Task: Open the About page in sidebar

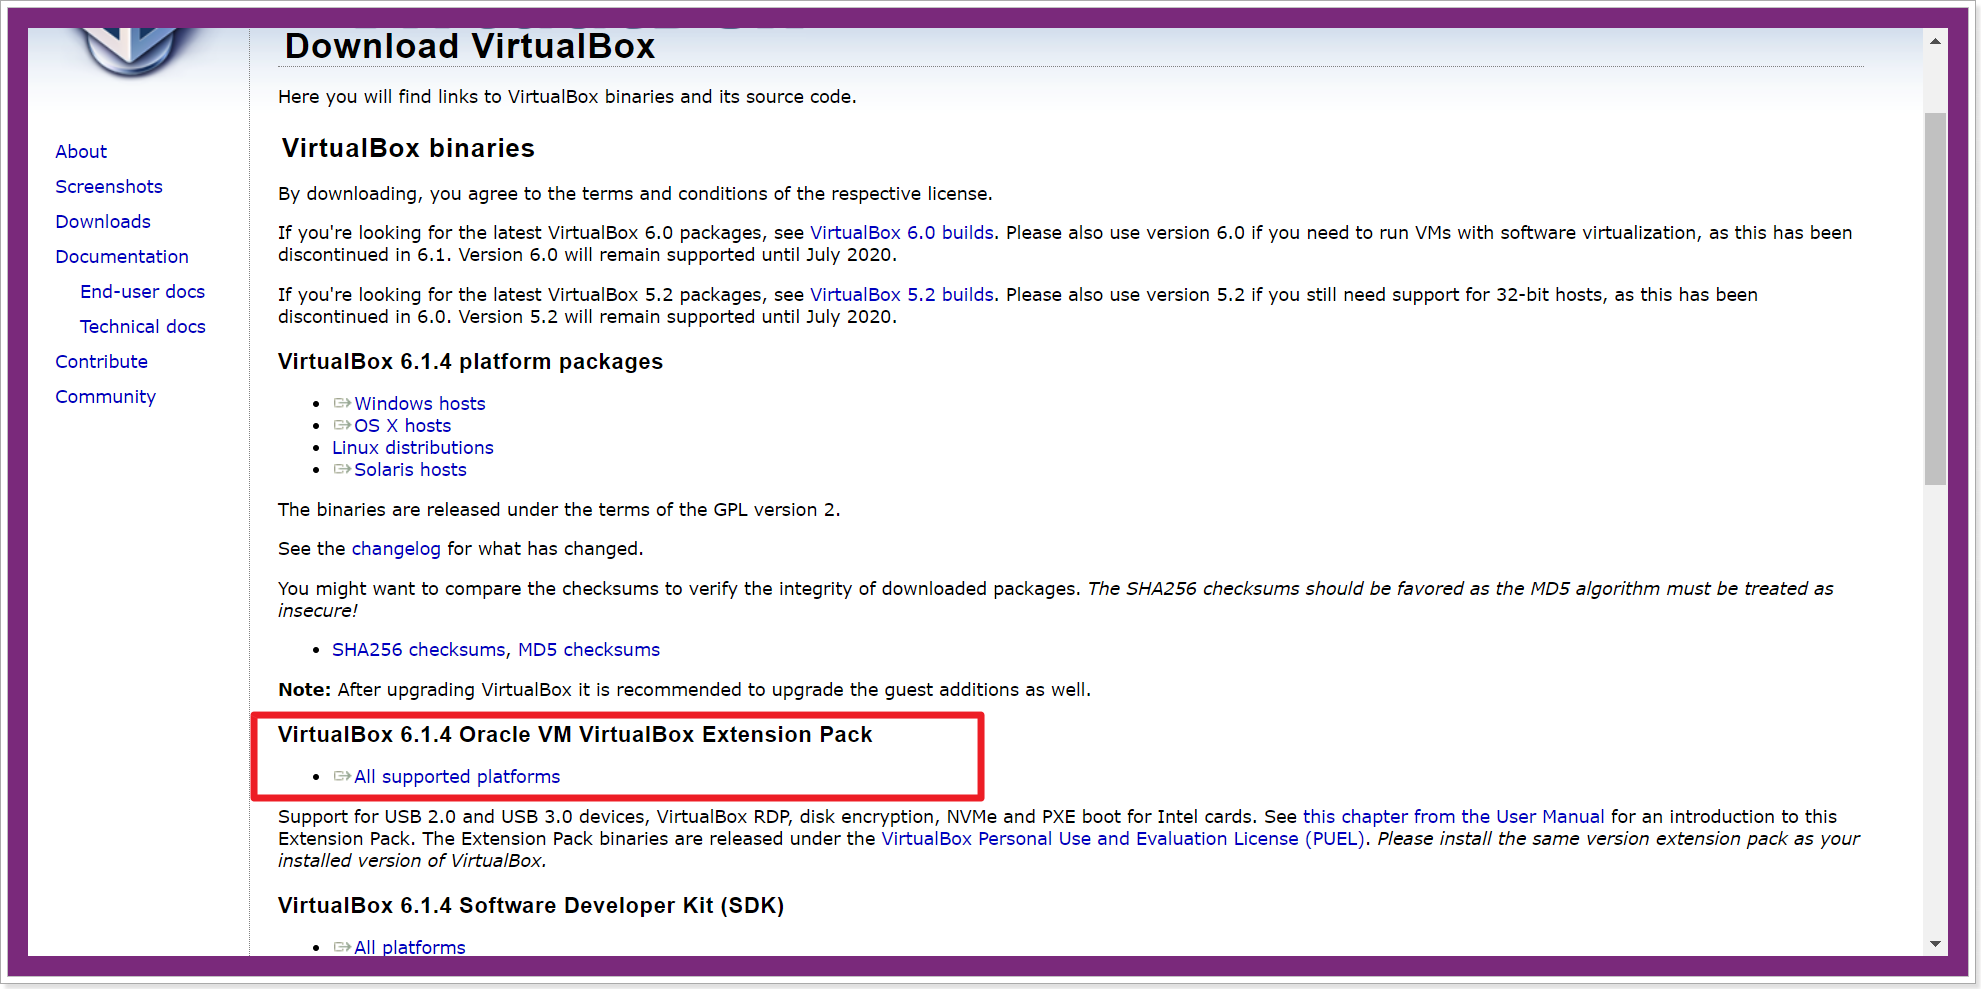Action: (81, 151)
